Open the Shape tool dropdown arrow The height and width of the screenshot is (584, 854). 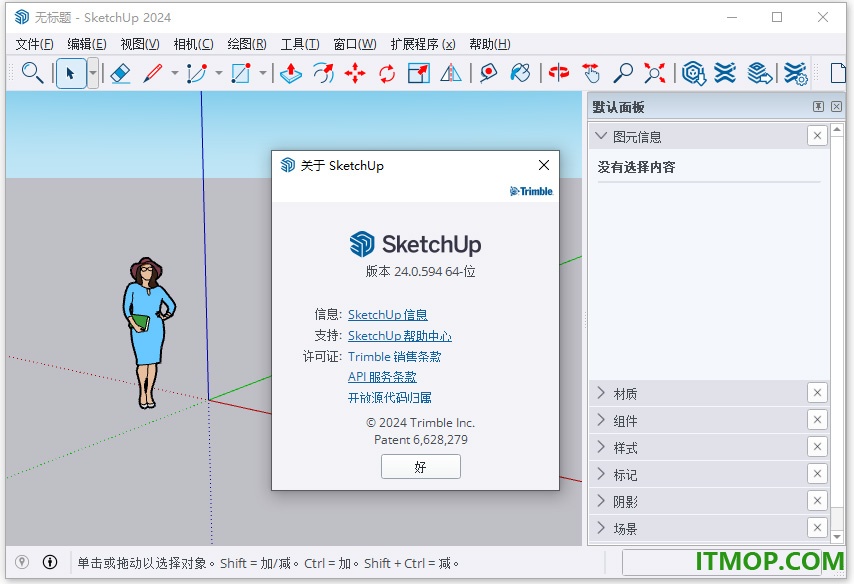[263, 73]
